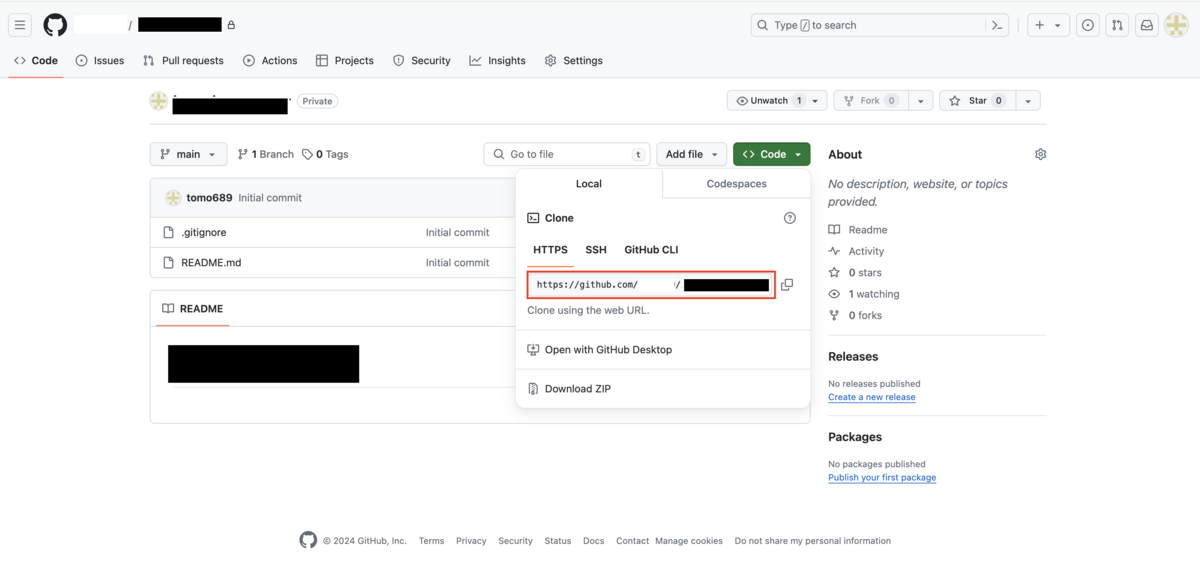Open the notifications inbox icon

tap(1147, 25)
